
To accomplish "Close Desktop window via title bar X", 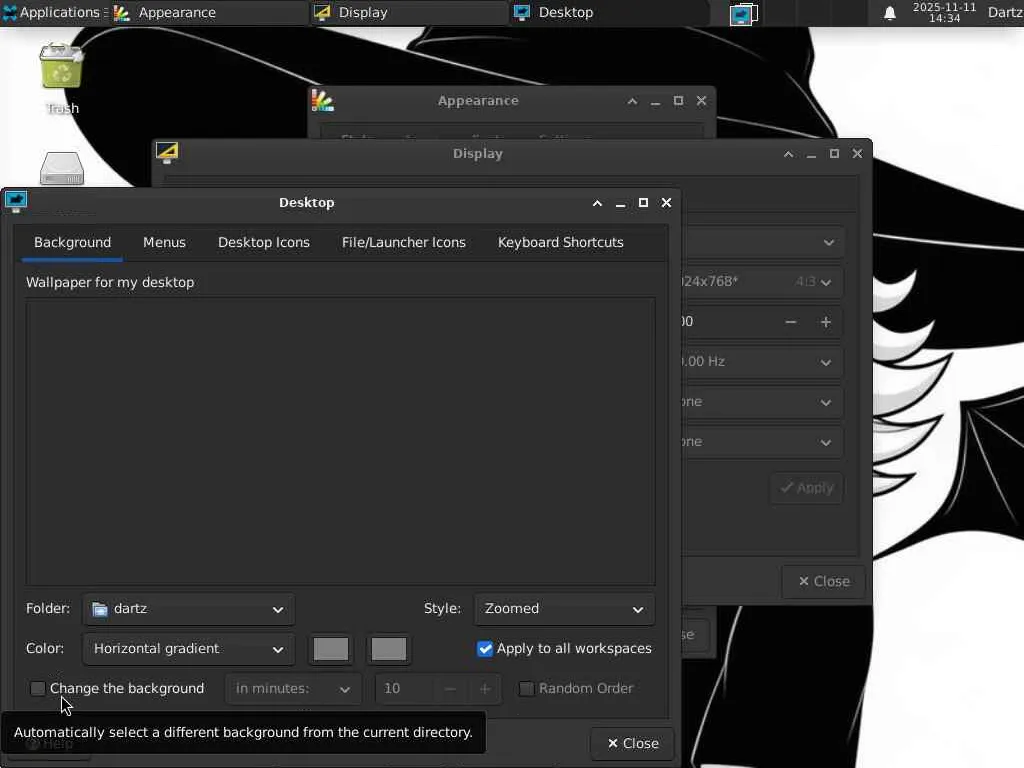I will [x=666, y=202].
